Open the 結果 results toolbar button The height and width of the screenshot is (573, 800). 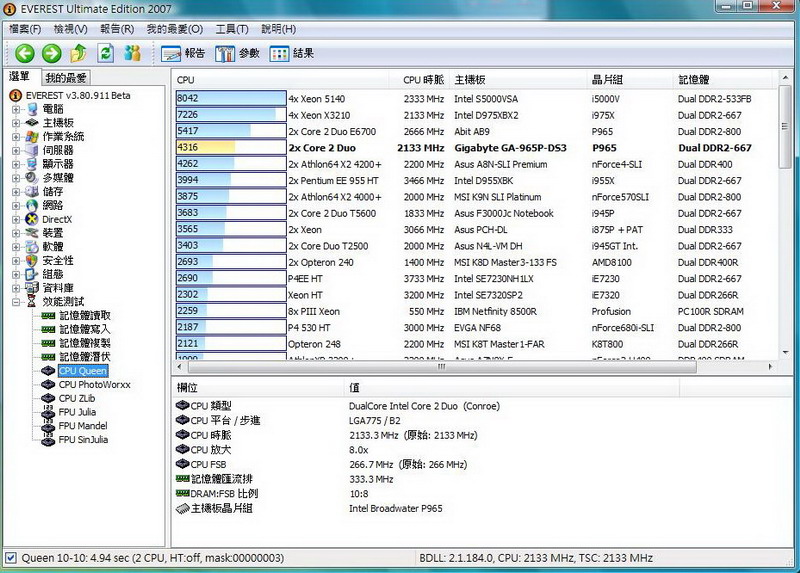pyautogui.click(x=292, y=54)
